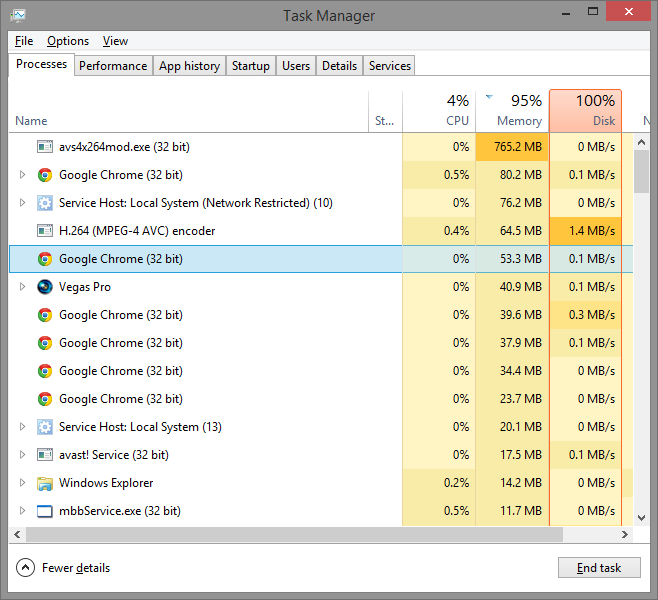Click the Chrome icon in the 80.2 MB row
Viewport: 658px width, 600px height.
pyautogui.click(x=44, y=175)
